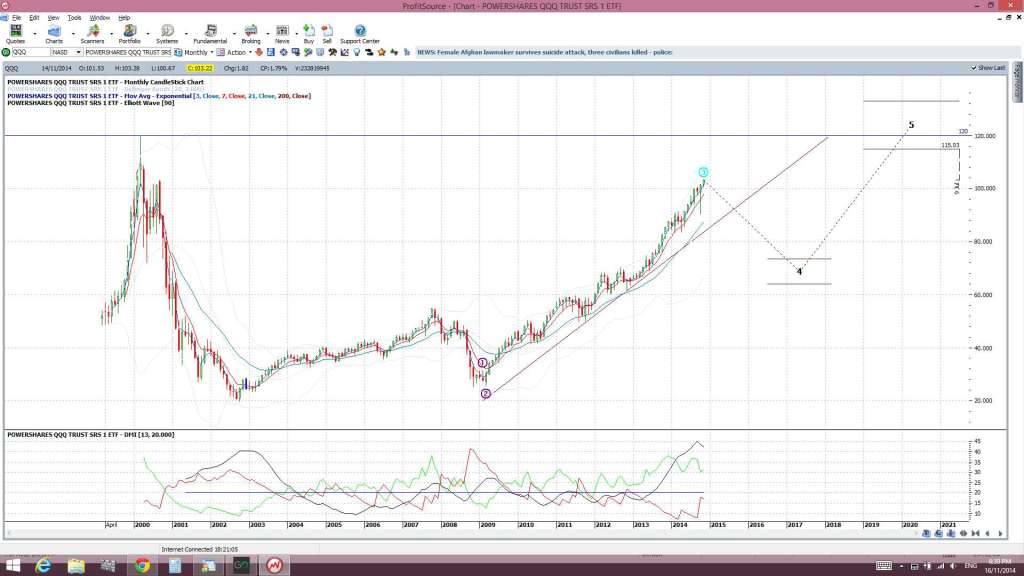1024x576 pixels.
Task: Click the Sell order icon
Action: [x=327, y=33]
